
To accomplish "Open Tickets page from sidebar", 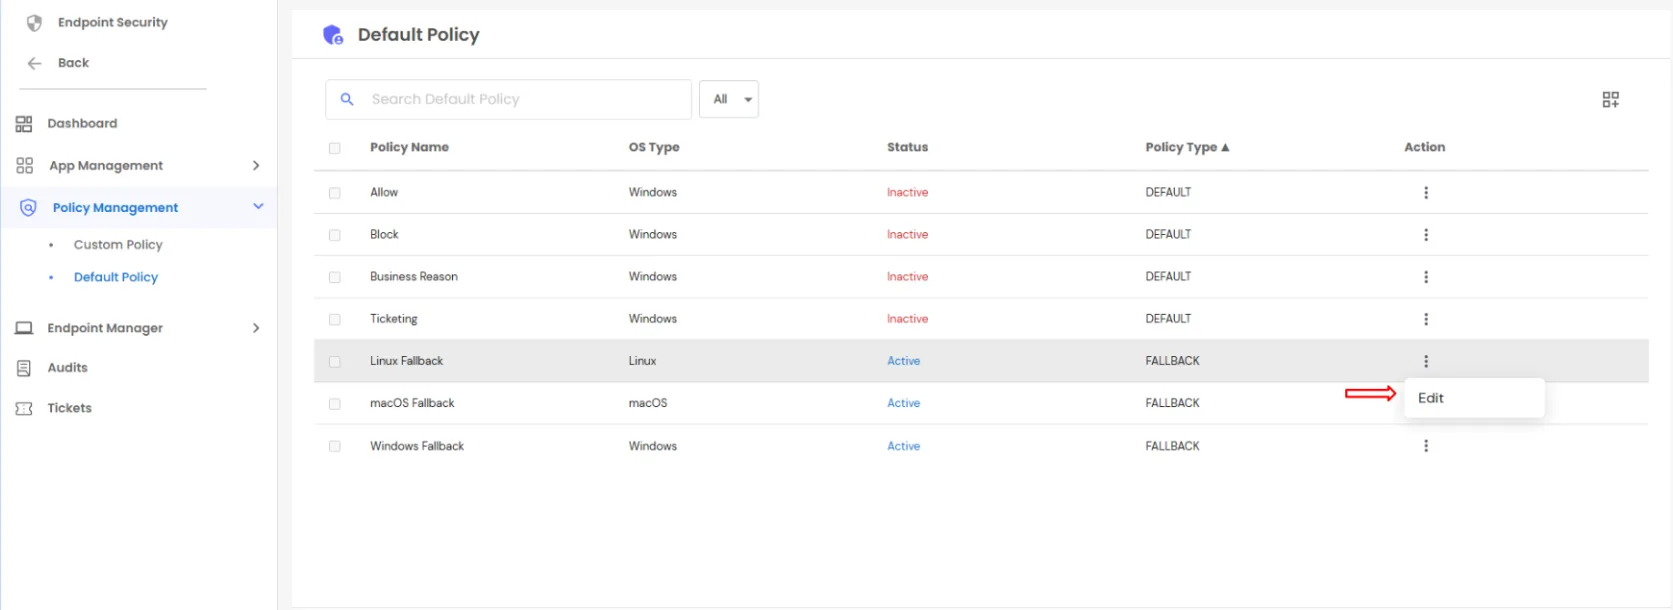I will [x=69, y=408].
